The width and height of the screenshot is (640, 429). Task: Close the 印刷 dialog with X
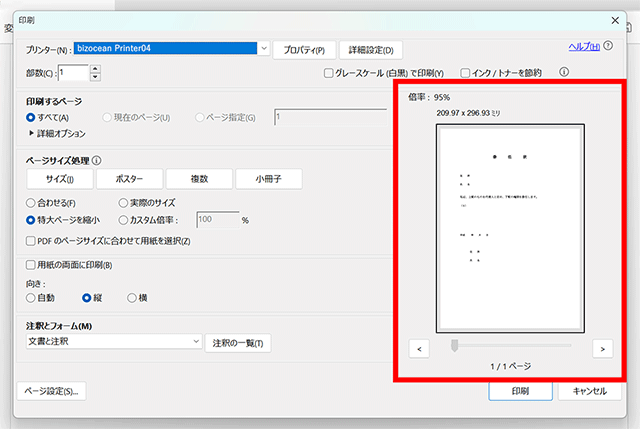(615, 20)
